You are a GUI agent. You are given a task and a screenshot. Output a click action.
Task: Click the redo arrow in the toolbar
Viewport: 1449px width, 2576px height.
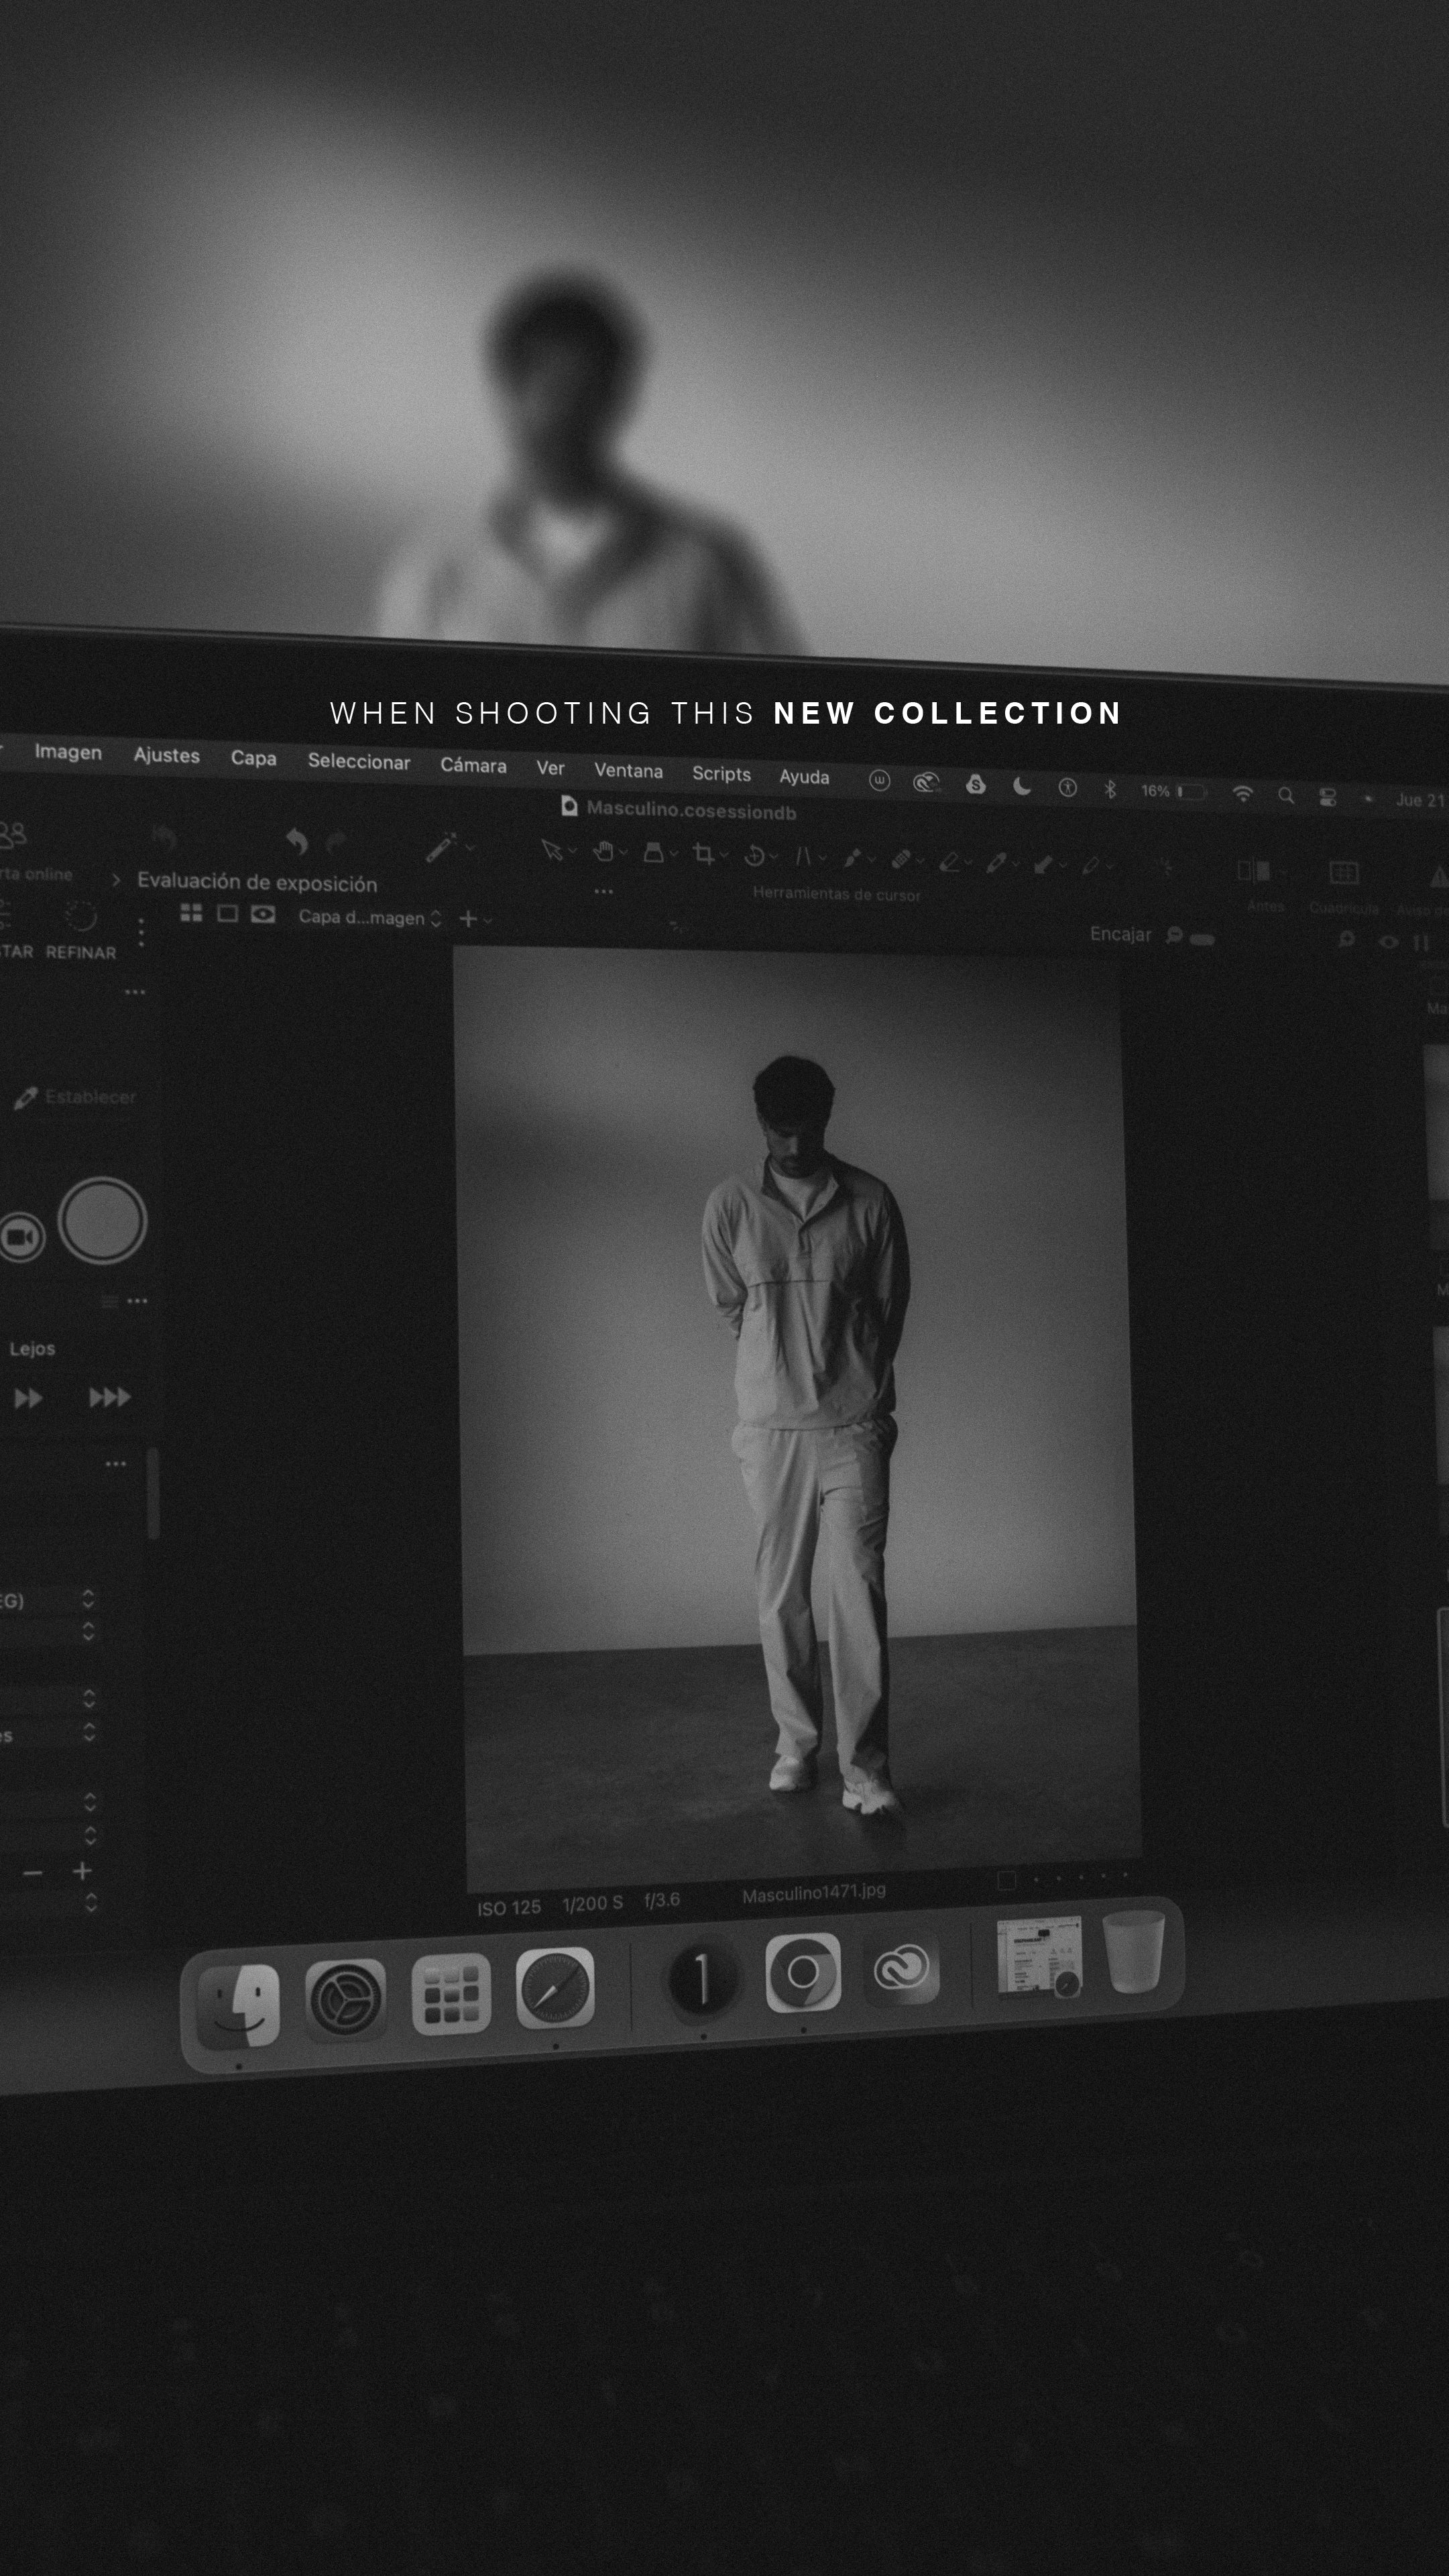(336, 842)
